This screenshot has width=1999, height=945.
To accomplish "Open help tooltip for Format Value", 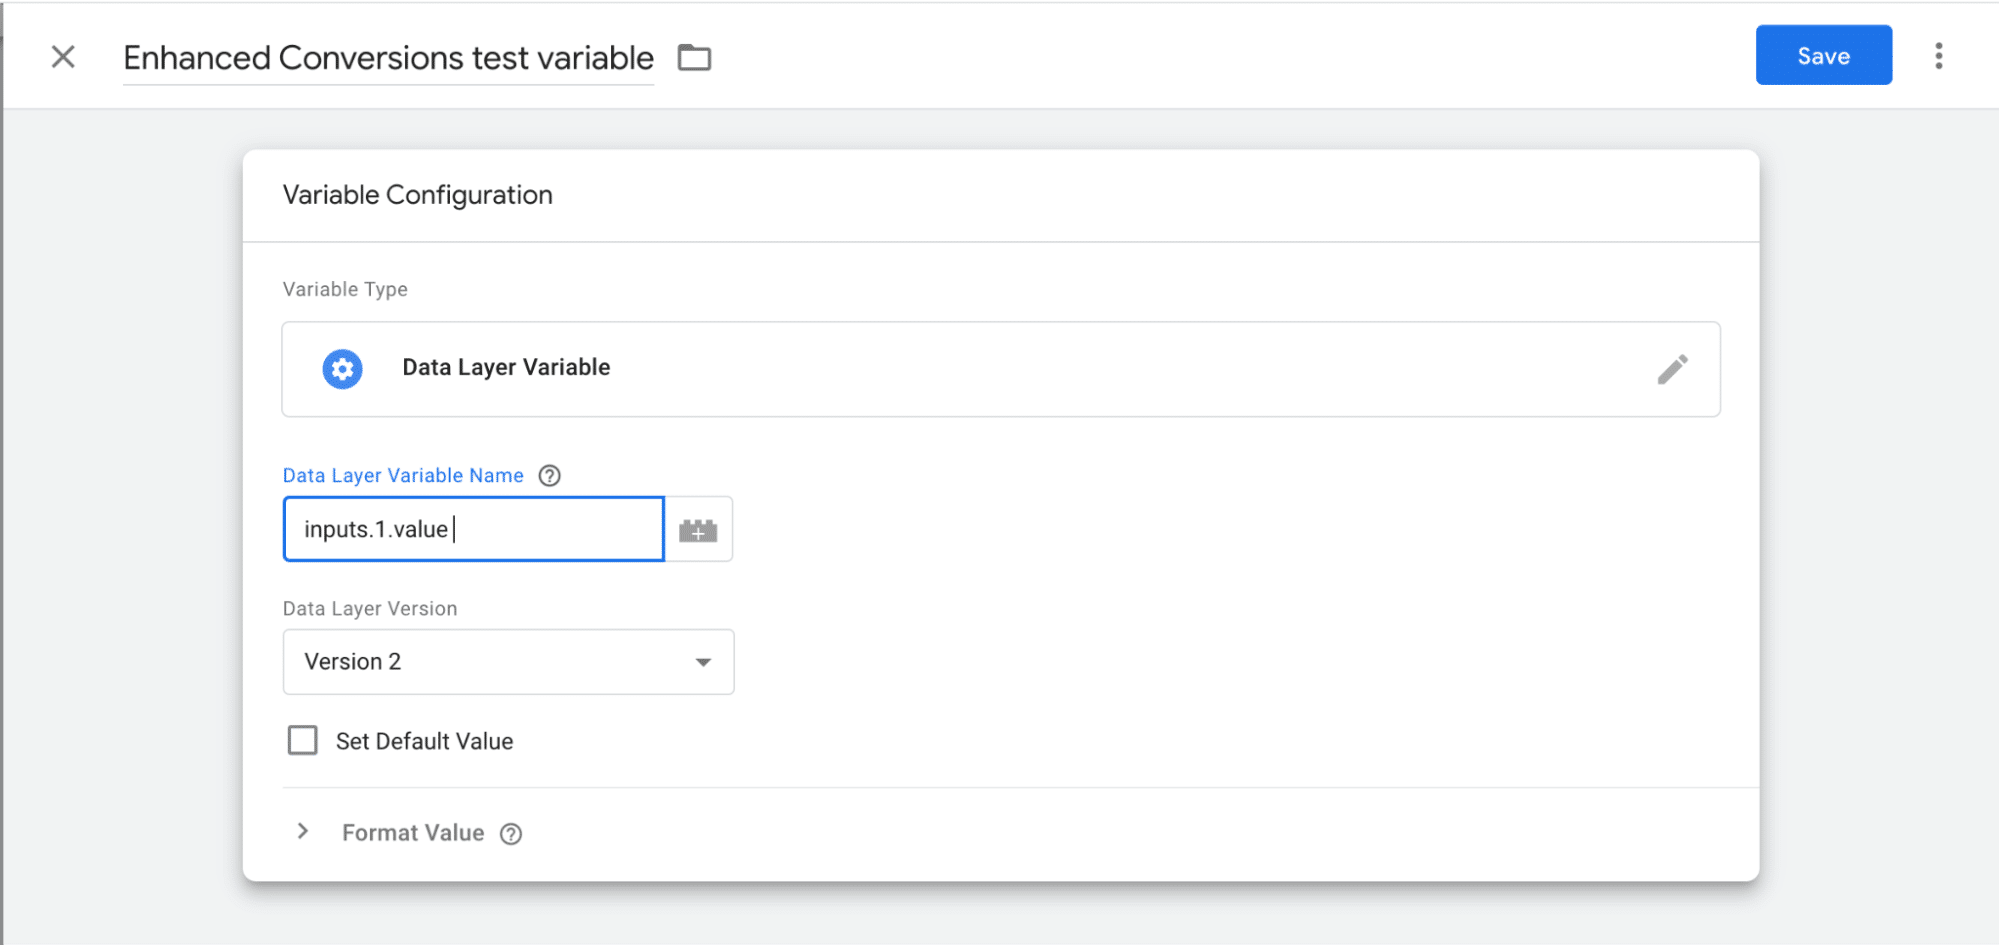I will [x=511, y=834].
